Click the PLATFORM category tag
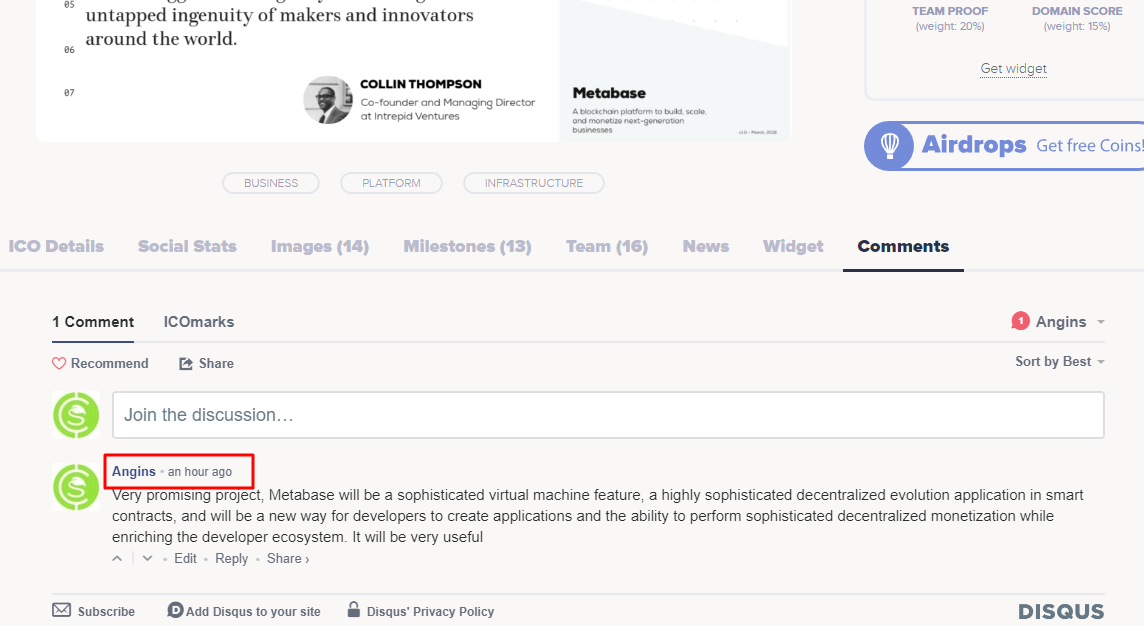 391,183
